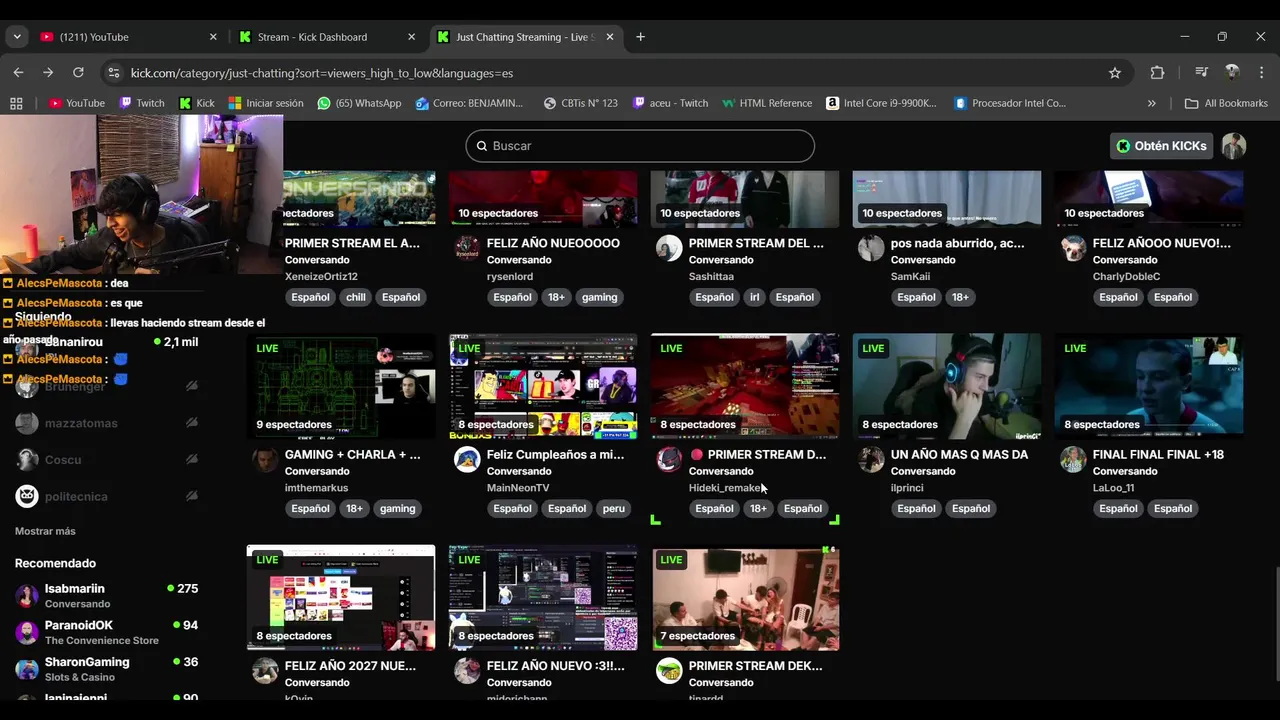
Task: Click the Sashittaa channel avatar
Action: click(669, 247)
